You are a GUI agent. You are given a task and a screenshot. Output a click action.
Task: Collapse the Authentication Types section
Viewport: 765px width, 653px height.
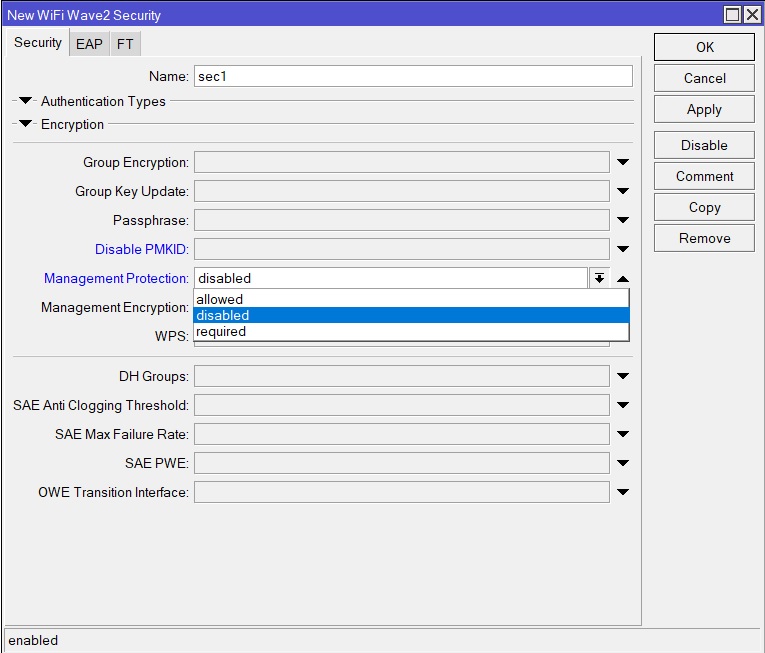tap(26, 101)
